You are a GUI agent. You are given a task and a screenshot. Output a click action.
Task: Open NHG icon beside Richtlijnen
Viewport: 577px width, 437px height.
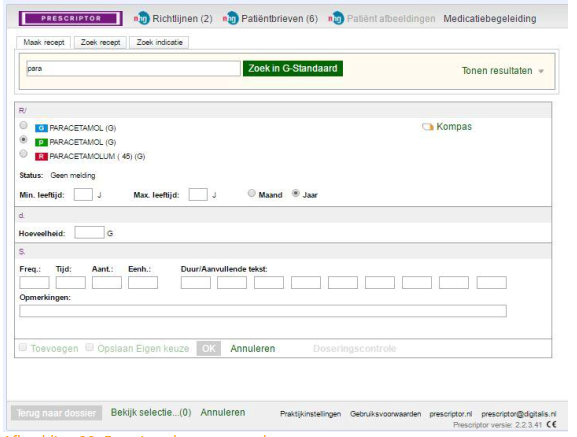(142, 18)
